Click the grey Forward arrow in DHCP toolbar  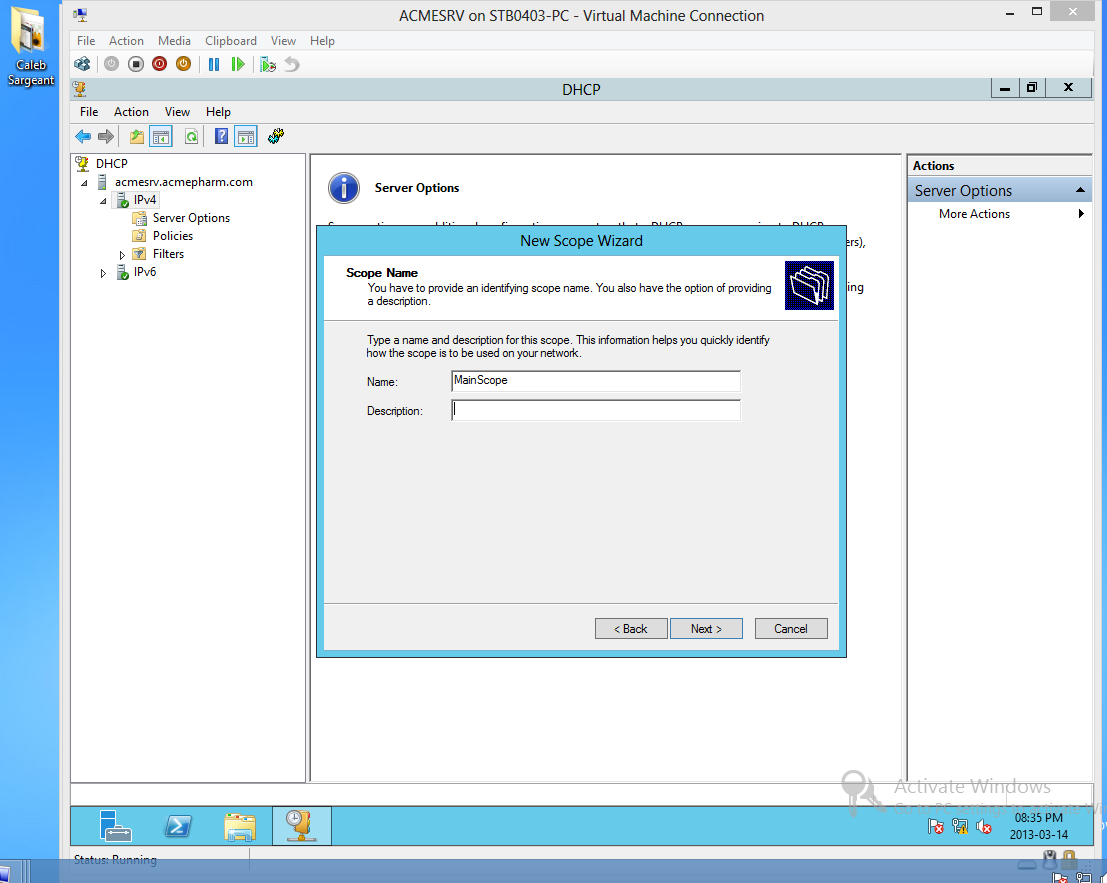click(106, 136)
